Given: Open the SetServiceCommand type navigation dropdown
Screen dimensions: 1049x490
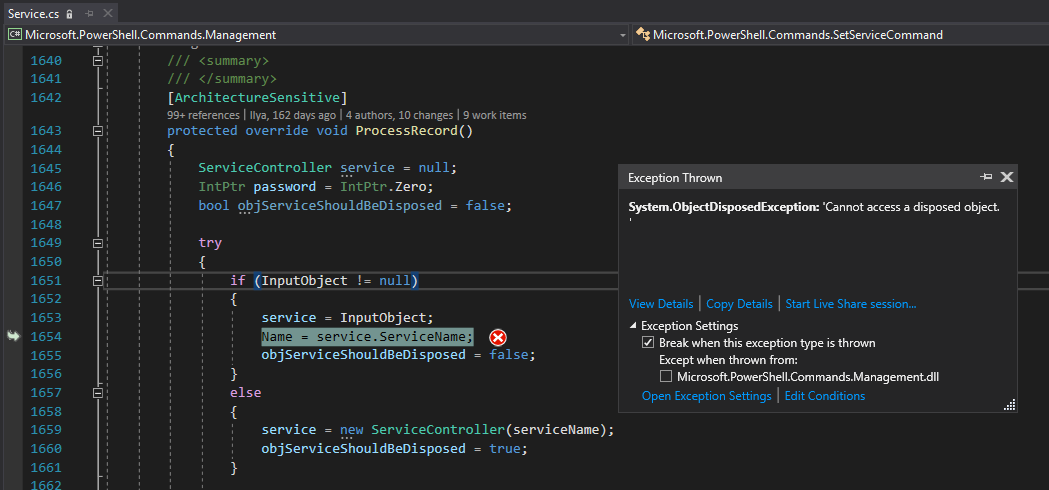Looking at the screenshot, I should [x=841, y=35].
